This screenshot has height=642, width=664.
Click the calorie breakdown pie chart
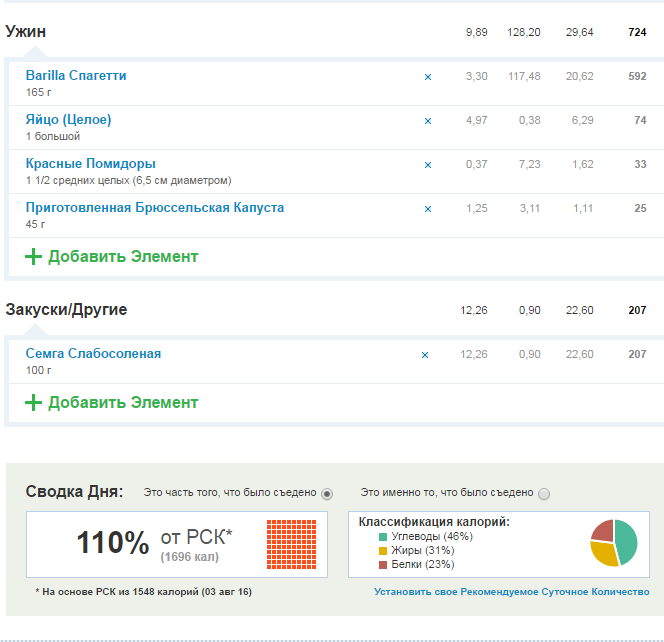pos(613,544)
